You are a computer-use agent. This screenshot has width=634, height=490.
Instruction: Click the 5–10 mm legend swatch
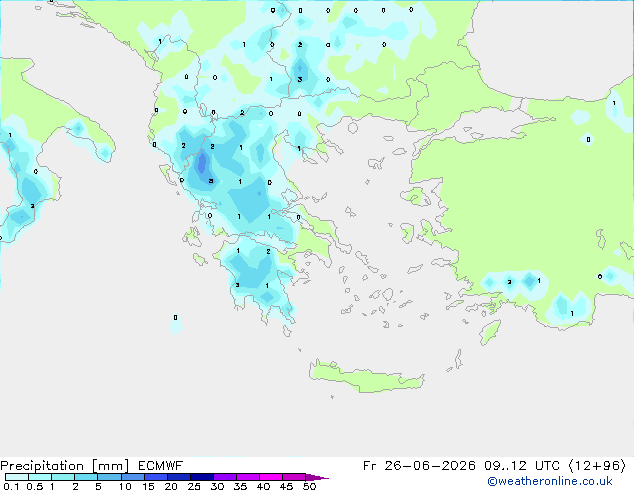109,477
